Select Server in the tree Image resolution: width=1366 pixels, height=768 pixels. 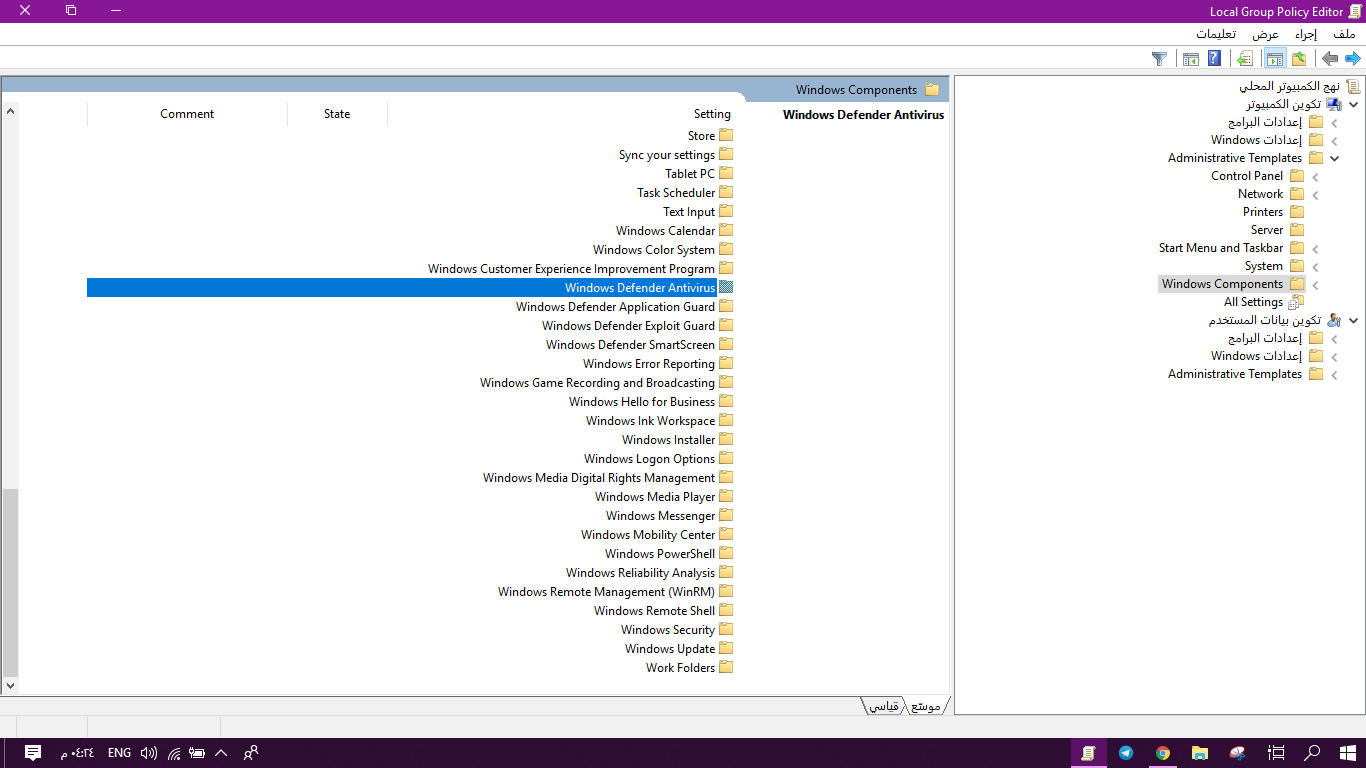click(1267, 230)
